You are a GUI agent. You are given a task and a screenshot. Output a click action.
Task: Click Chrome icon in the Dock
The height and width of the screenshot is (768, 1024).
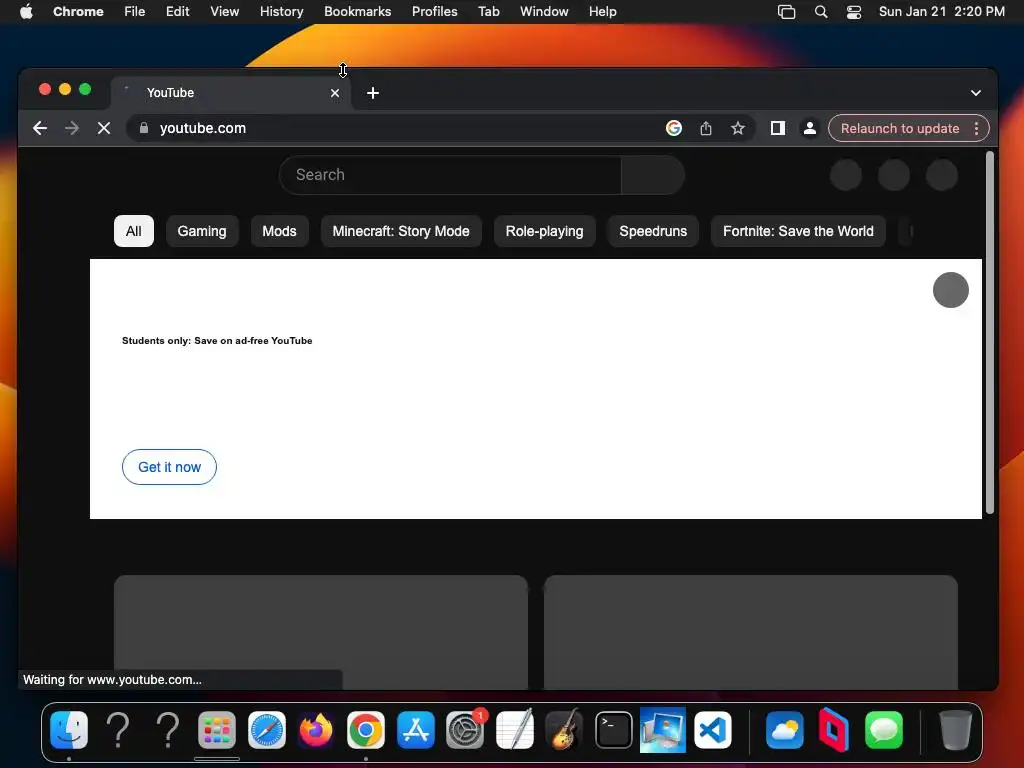pyautogui.click(x=366, y=729)
